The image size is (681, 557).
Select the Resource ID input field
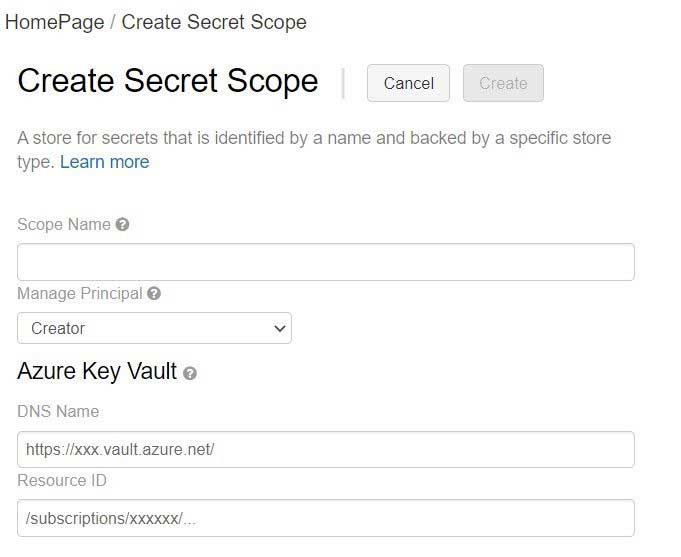click(x=326, y=518)
